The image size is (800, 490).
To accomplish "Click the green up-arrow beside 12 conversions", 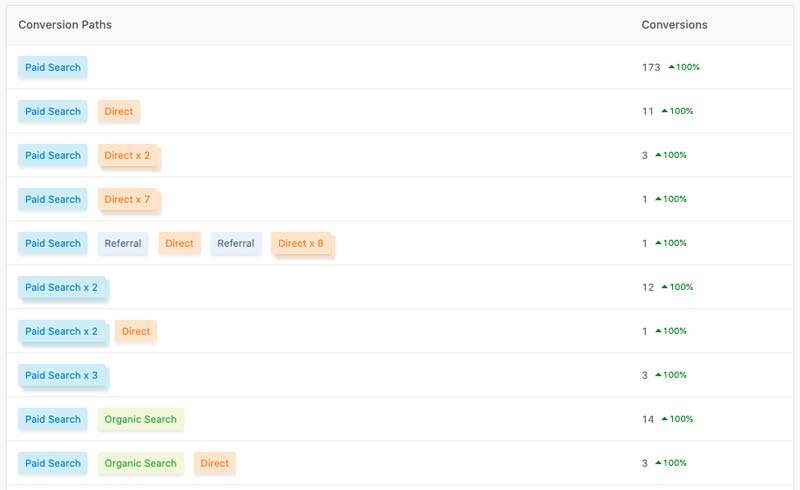I will click(662, 287).
